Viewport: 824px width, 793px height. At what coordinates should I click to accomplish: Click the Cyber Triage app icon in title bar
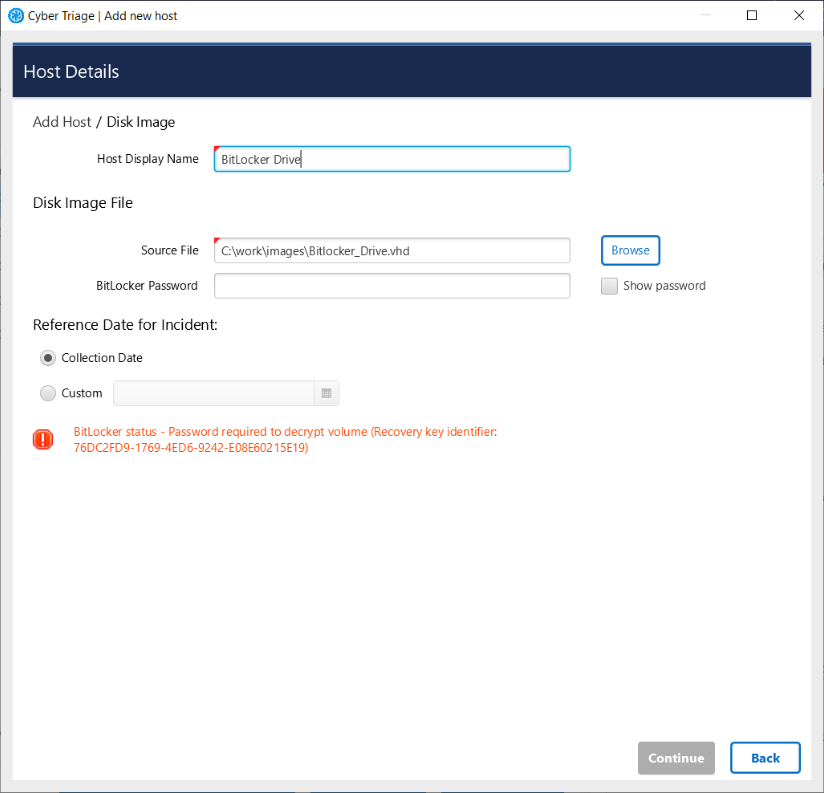(15, 16)
